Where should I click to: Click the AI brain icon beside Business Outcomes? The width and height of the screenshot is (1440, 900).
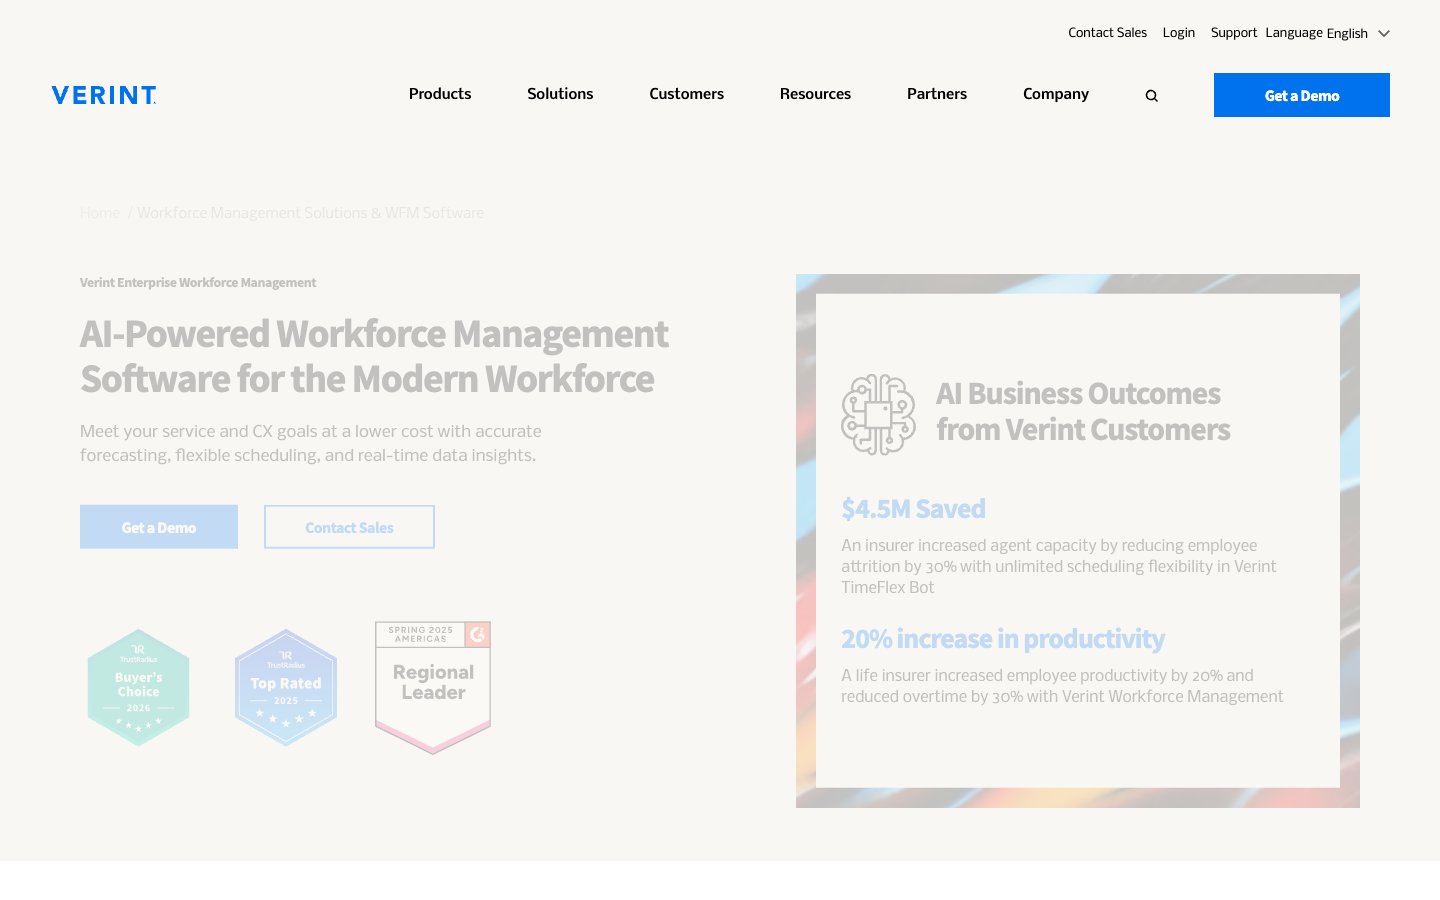[x=878, y=414]
